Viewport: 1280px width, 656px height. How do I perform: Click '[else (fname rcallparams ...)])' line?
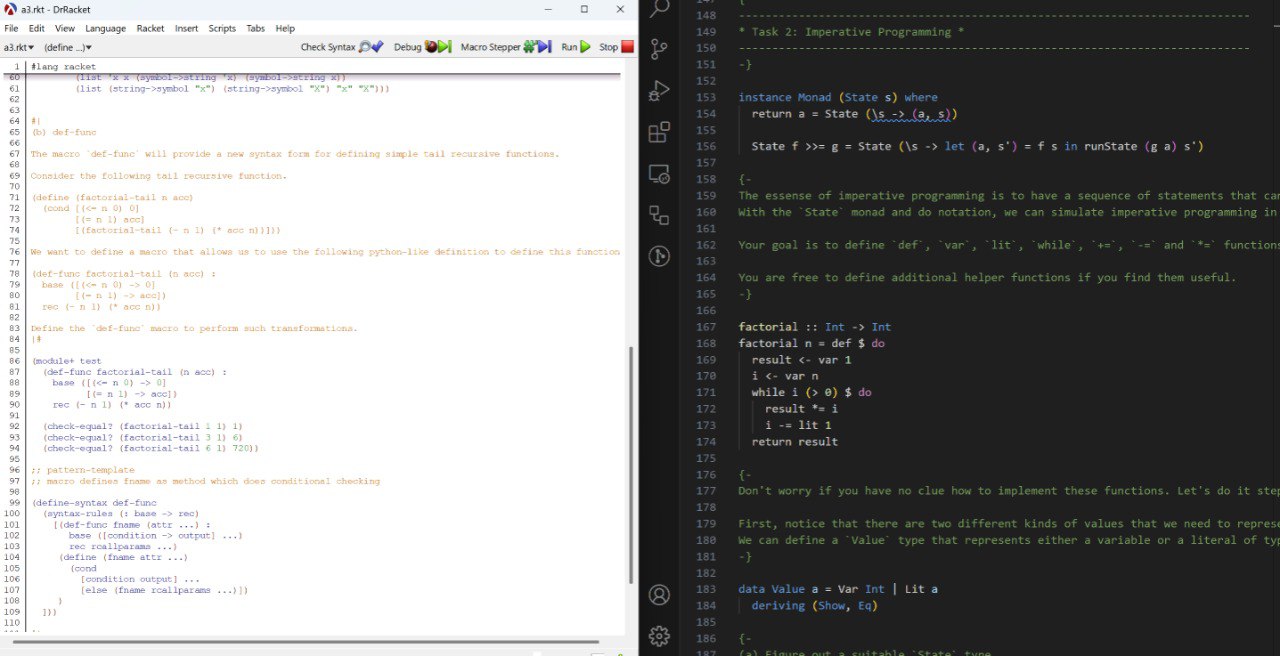coord(164,590)
